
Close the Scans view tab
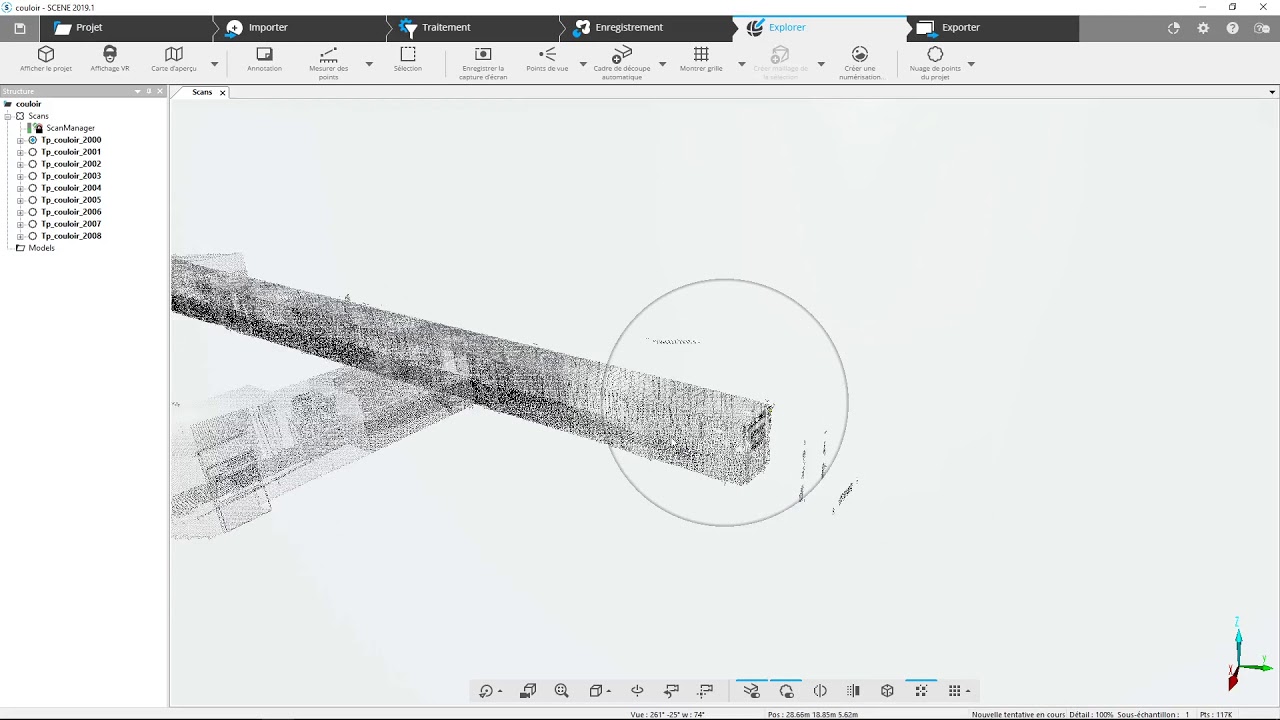click(x=223, y=92)
